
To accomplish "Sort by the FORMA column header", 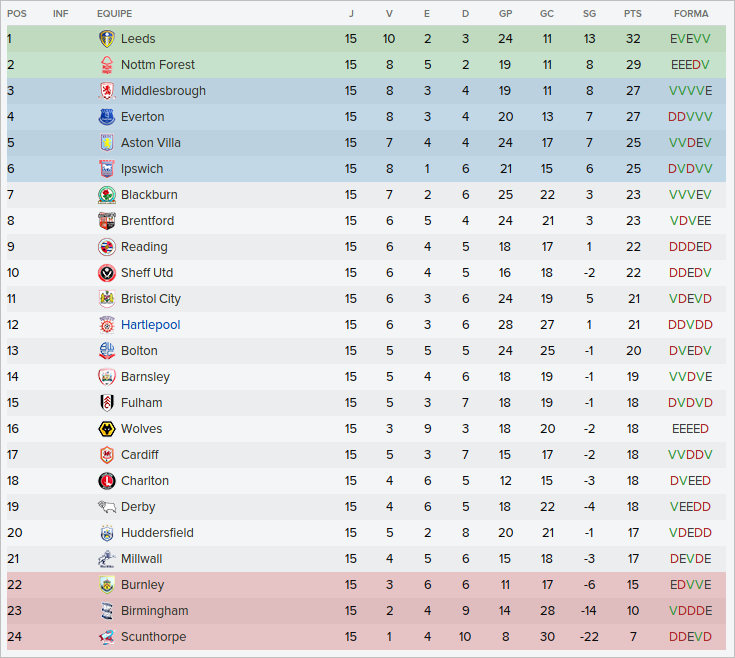I will 691,14.
